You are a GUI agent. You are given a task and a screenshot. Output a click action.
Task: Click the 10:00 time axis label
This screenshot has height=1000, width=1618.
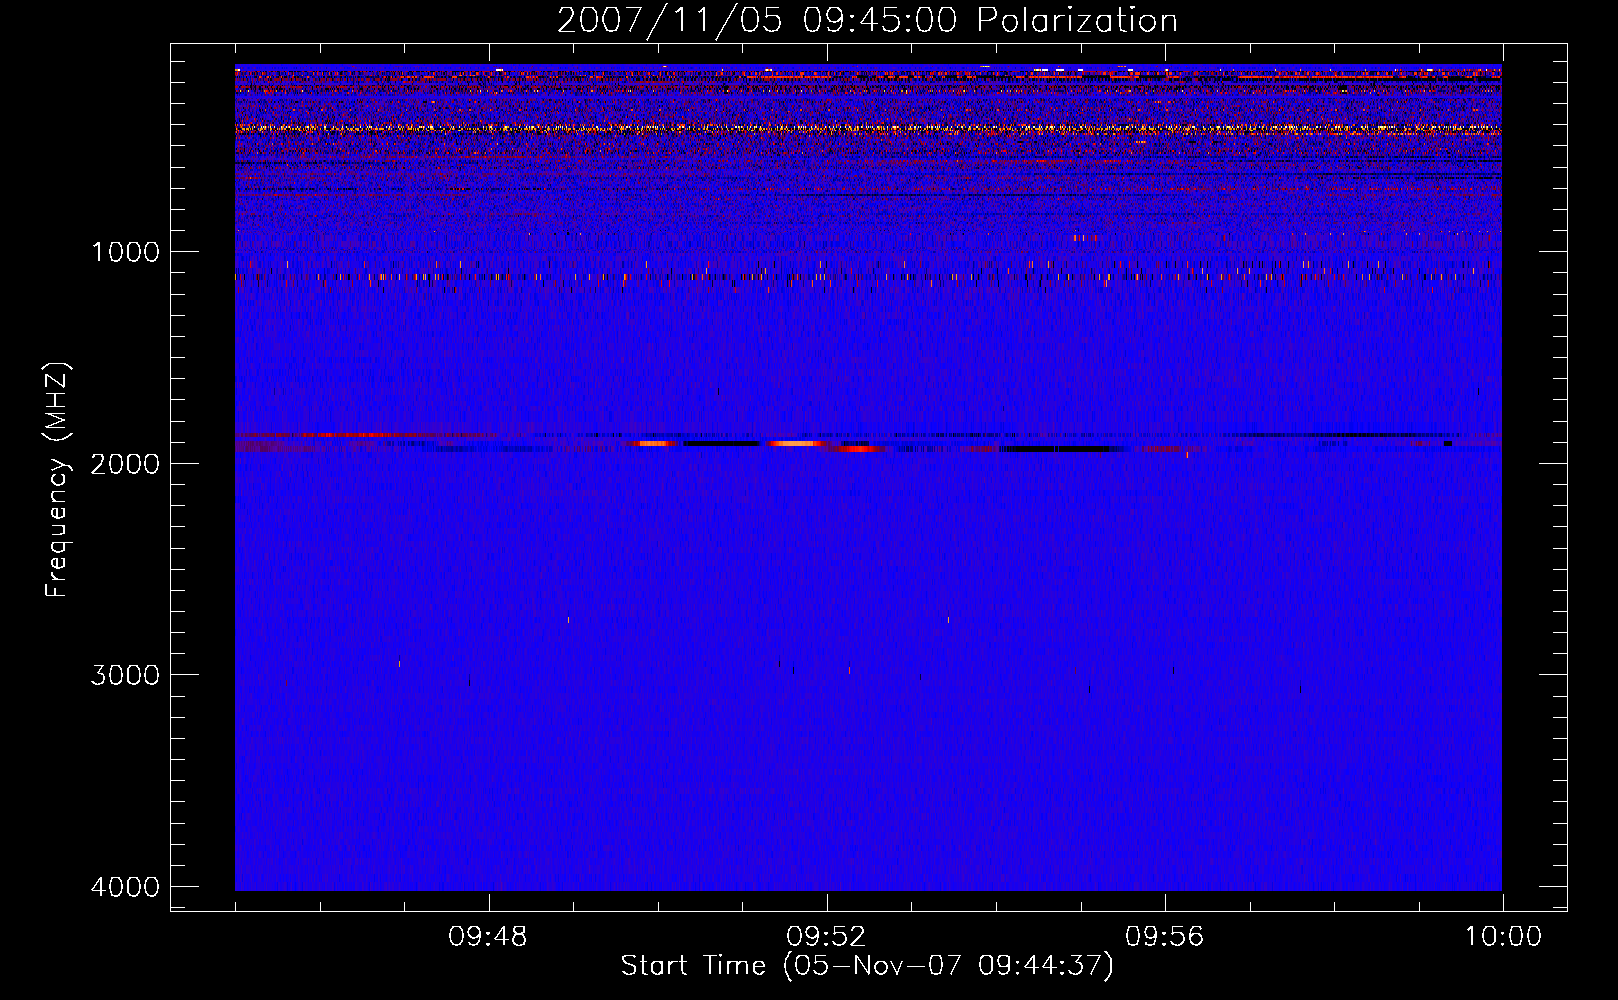pyautogui.click(x=1503, y=937)
